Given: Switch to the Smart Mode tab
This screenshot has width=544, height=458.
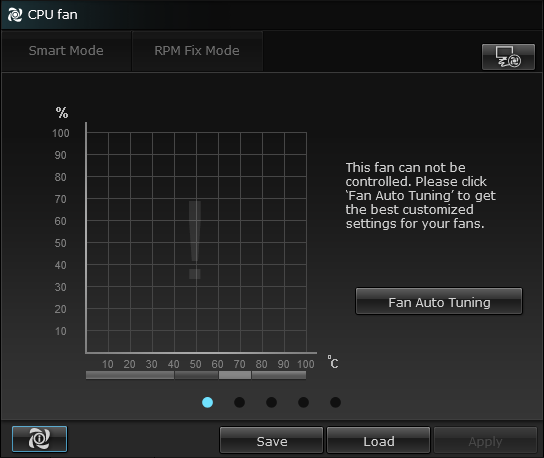Looking at the screenshot, I should tap(66, 51).
